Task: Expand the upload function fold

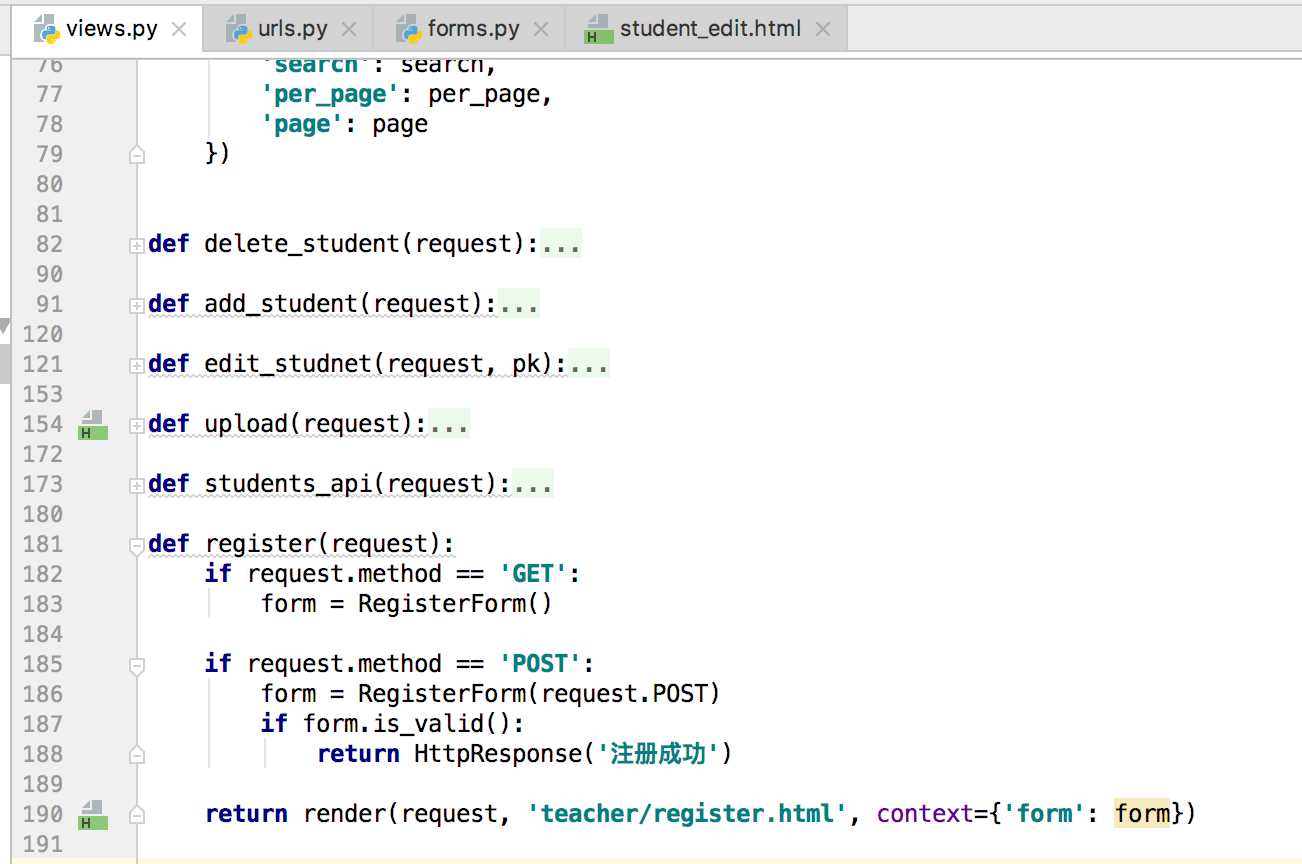Action: coord(137,425)
